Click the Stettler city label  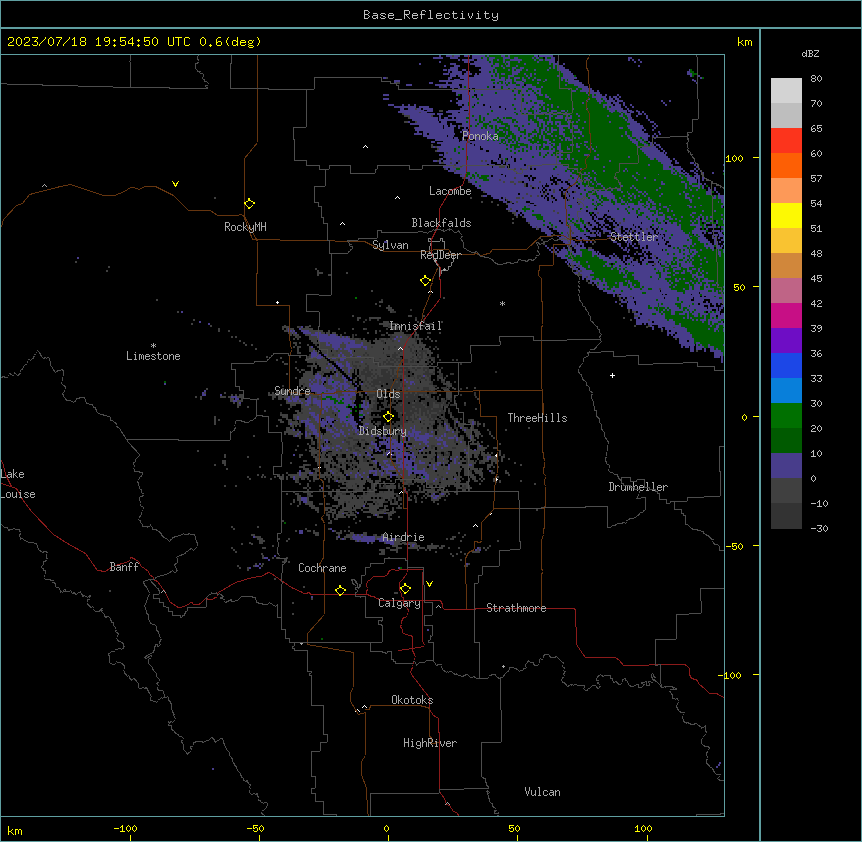click(634, 237)
